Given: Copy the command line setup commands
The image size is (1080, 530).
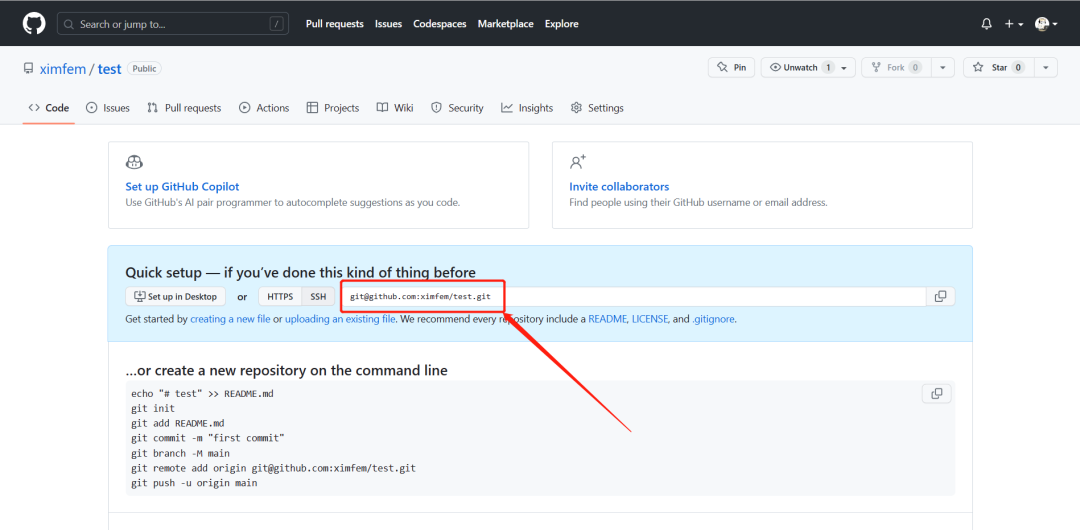Looking at the screenshot, I should pos(937,394).
